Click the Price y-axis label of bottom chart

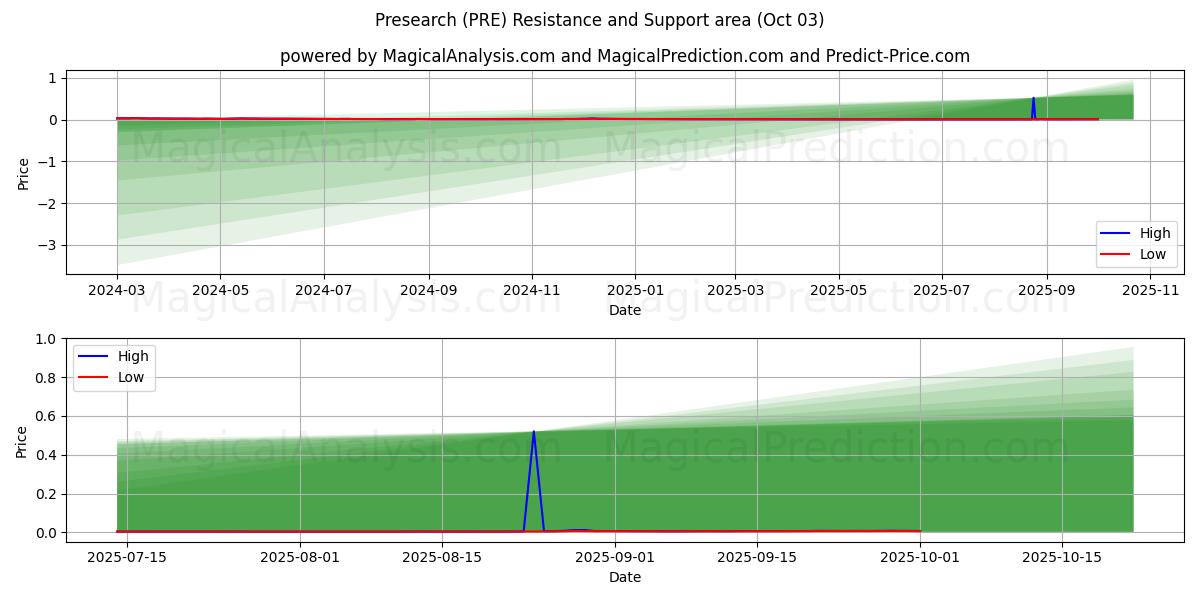[x=23, y=440]
